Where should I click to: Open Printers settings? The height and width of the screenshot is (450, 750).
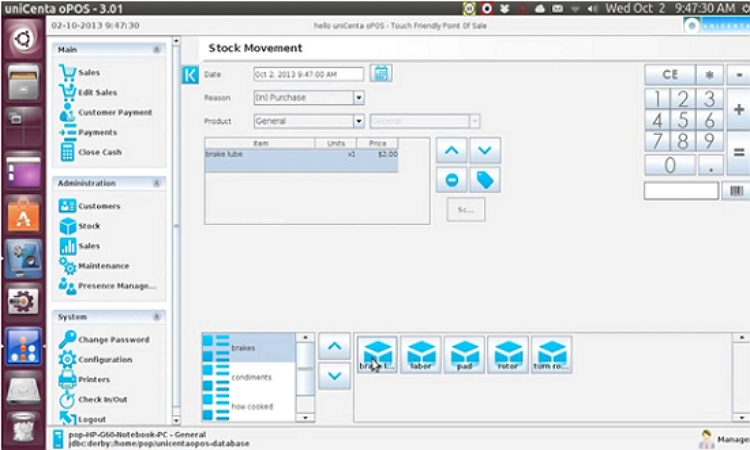[x=84, y=379]
